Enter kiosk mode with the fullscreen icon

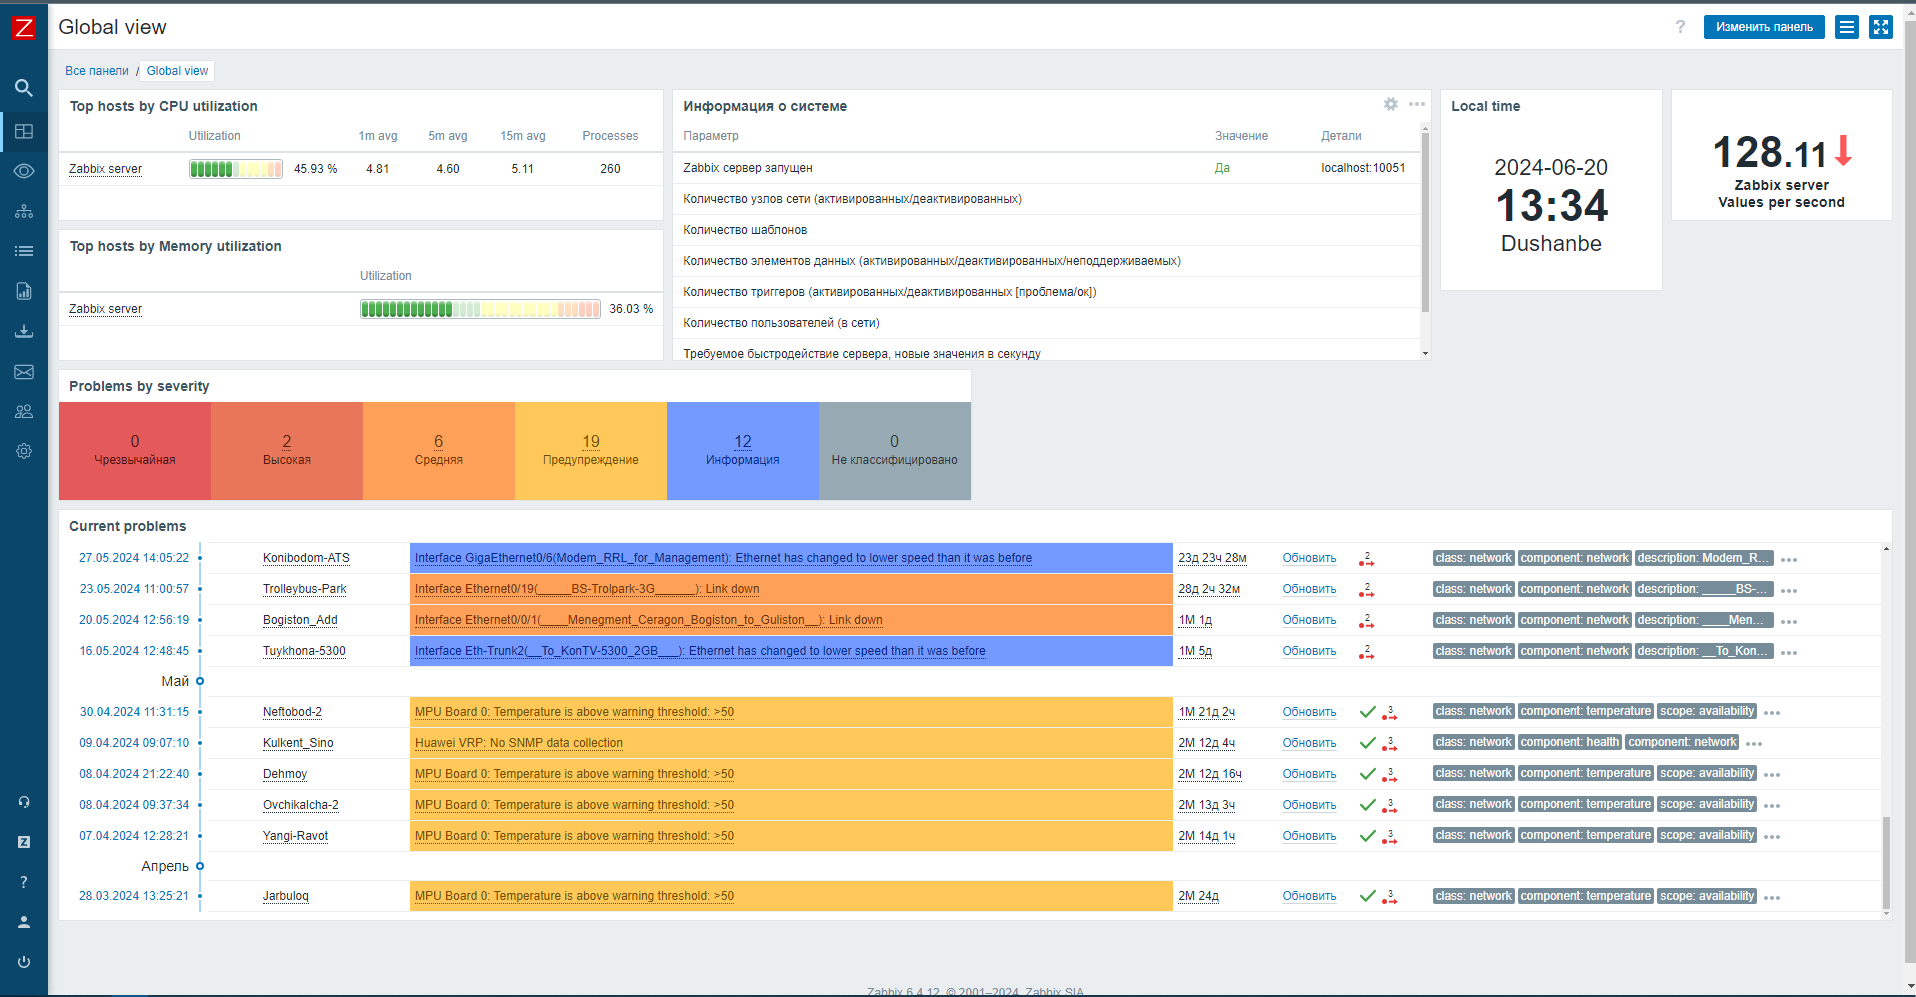tap(1881, 27)
